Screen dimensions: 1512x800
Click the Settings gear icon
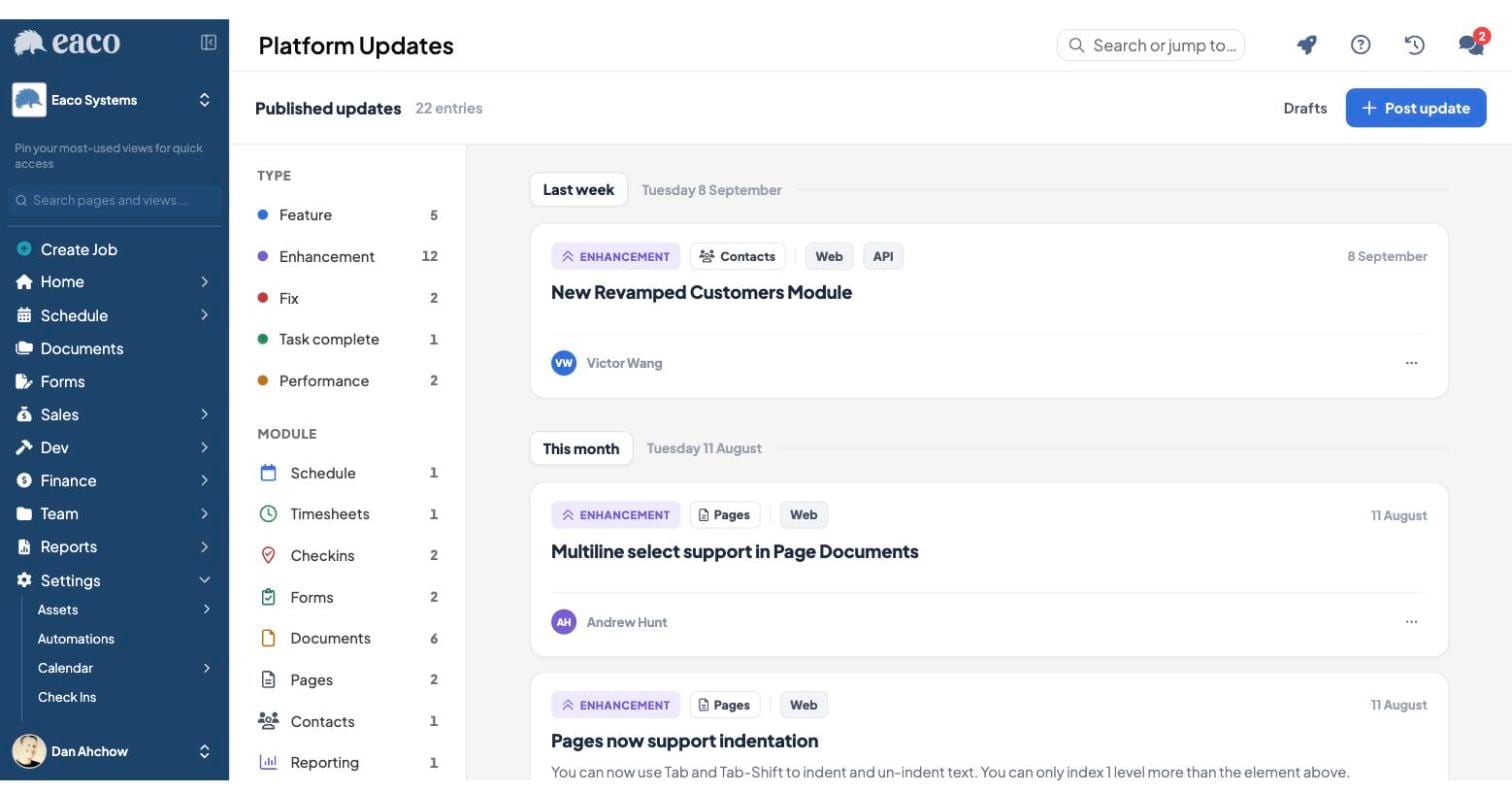point(24,580)
